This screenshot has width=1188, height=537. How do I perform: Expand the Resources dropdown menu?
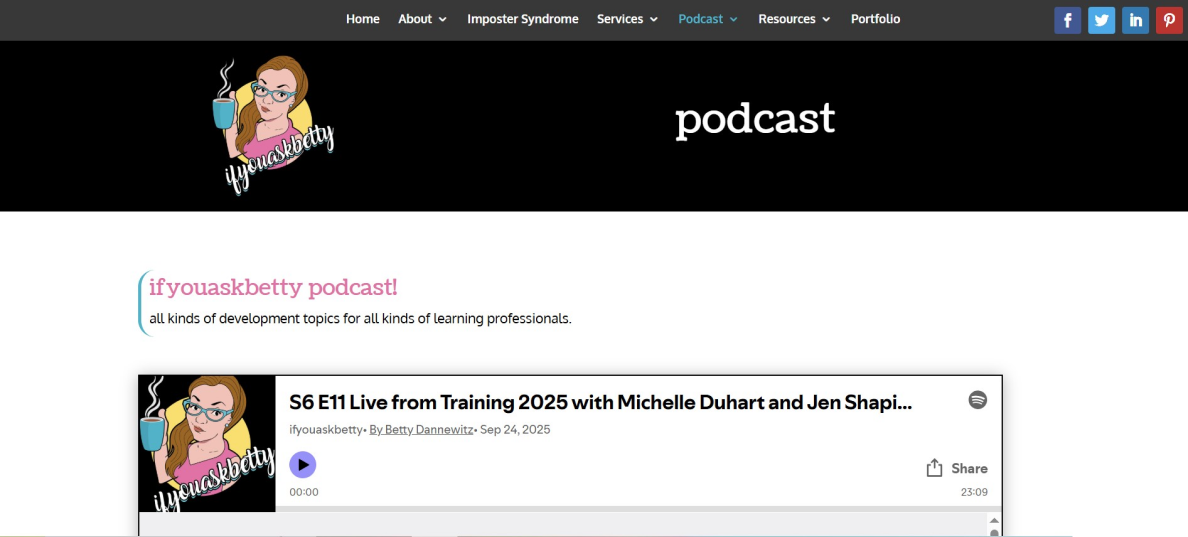coord(794,19)
